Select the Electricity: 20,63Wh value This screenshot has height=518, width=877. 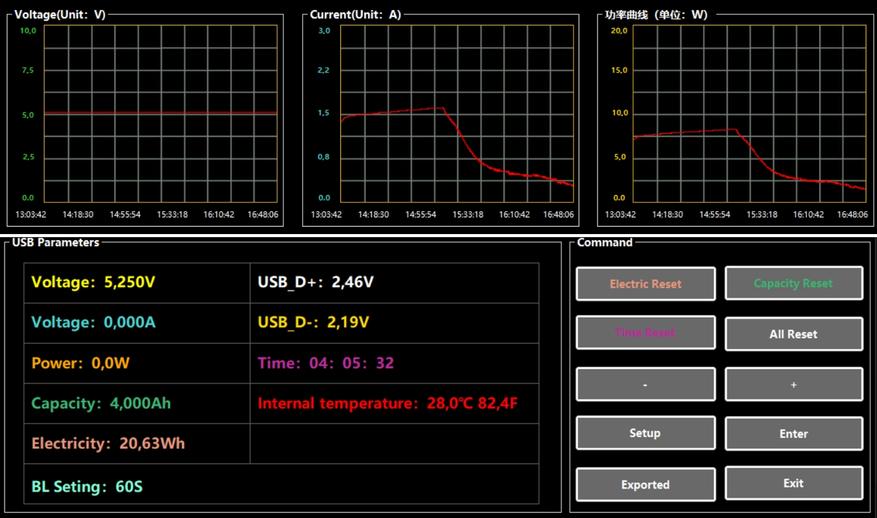click(x=108, y=444)
